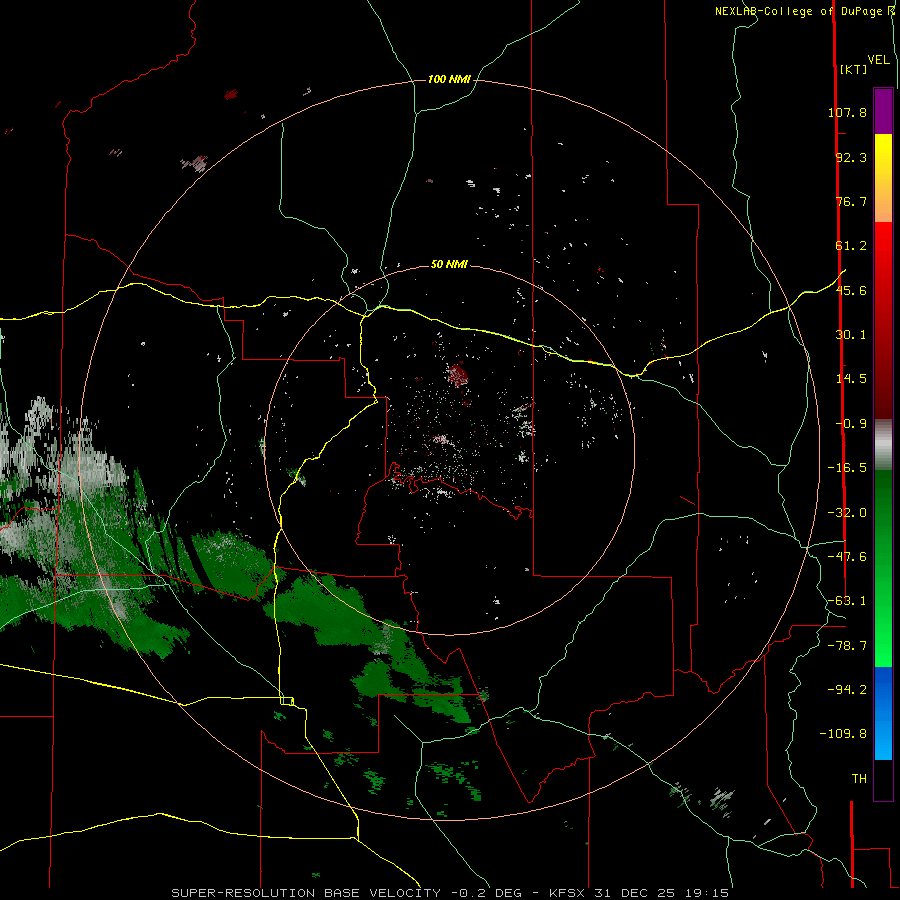Click the -47.6 velocity scale value
Viewport: 900px width, 900px height.
pos(847,557)
